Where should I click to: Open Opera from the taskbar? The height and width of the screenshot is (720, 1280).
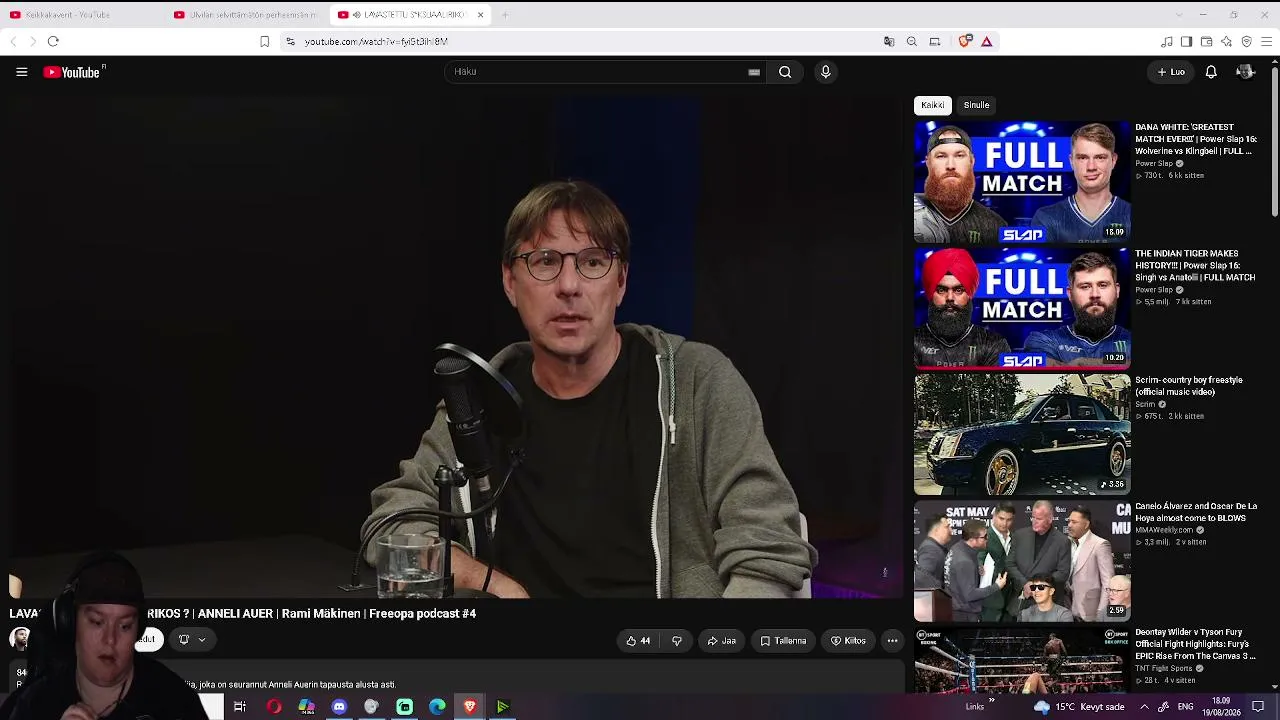click(x=274, y=707)
